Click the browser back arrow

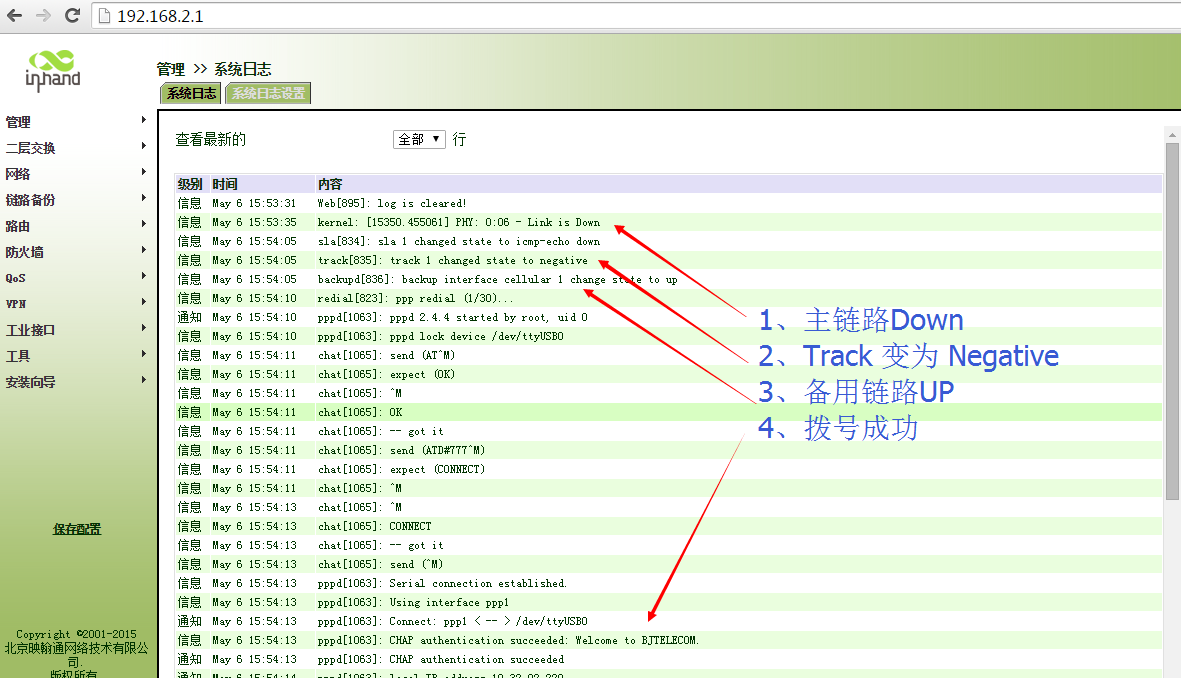tap(14, 16)
